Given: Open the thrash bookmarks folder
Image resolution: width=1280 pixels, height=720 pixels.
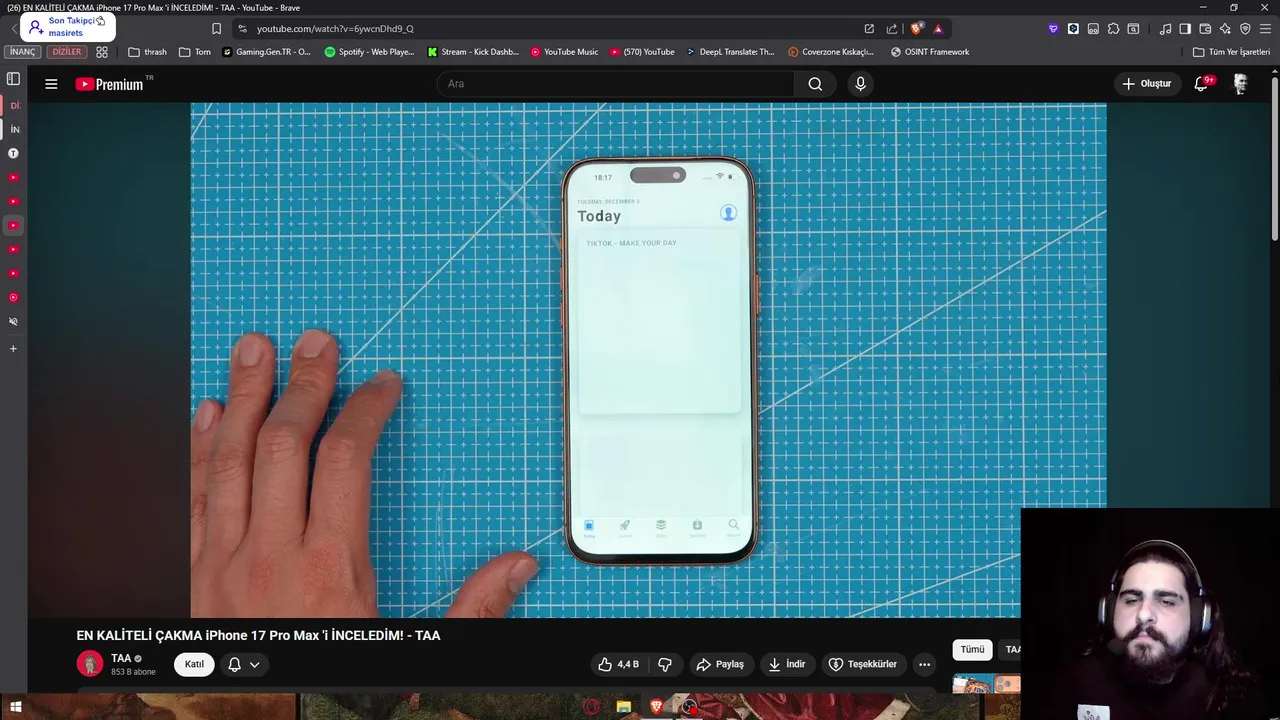Looking at the screenshot, I should tap(147, 52).
